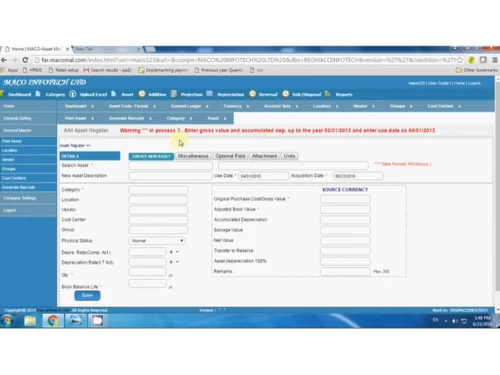Viewport: 500px width, 375px height.
Task: Click the Save button
Action: point(87,295)
